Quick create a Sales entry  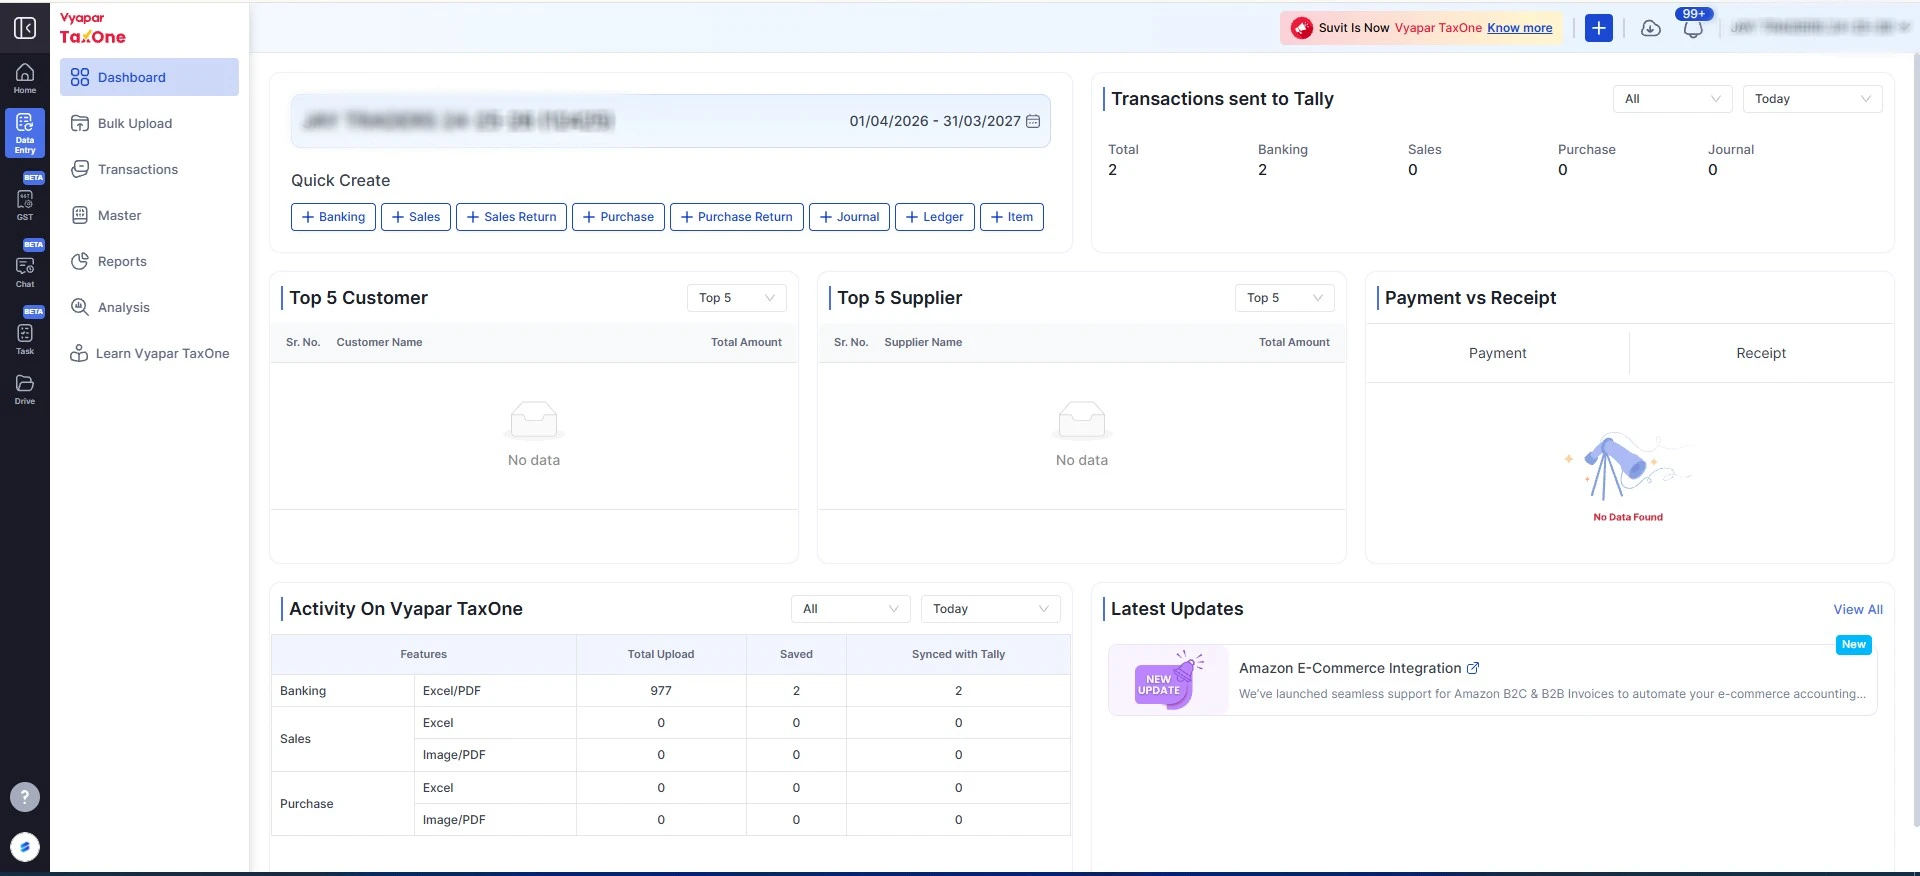[416, 217]
